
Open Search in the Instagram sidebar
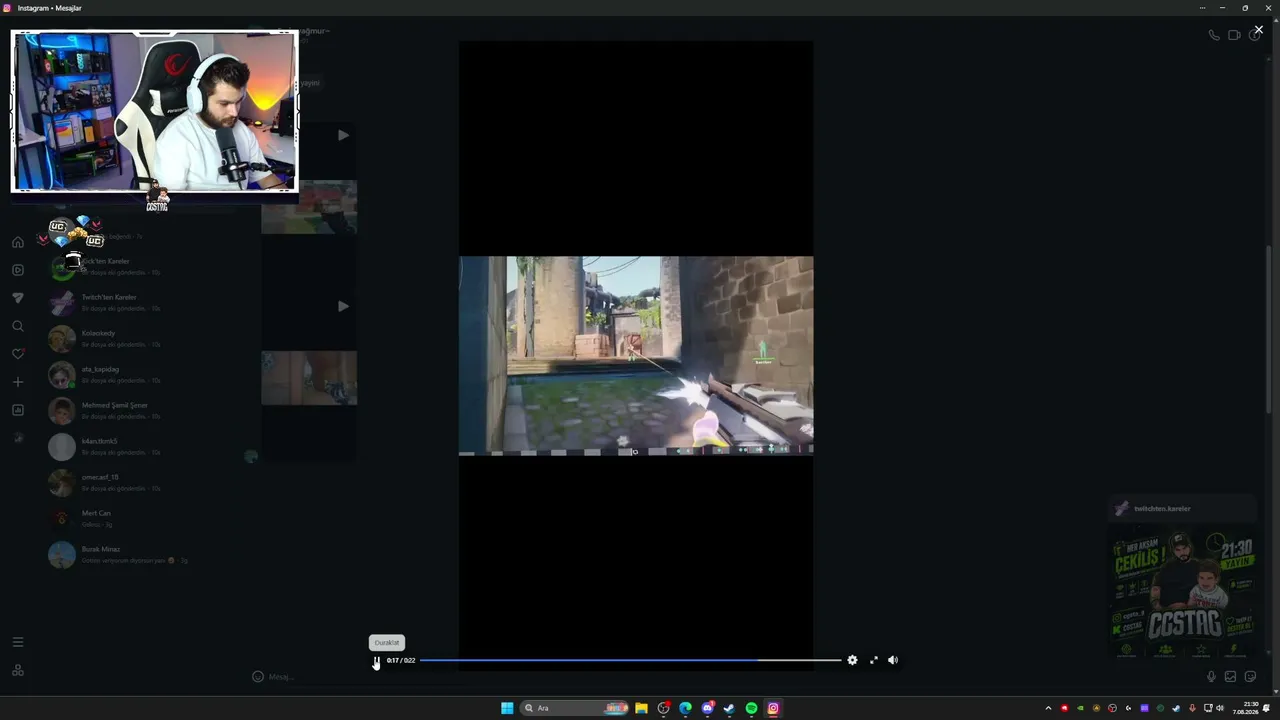pyautogui.click(x=18, y=326)
